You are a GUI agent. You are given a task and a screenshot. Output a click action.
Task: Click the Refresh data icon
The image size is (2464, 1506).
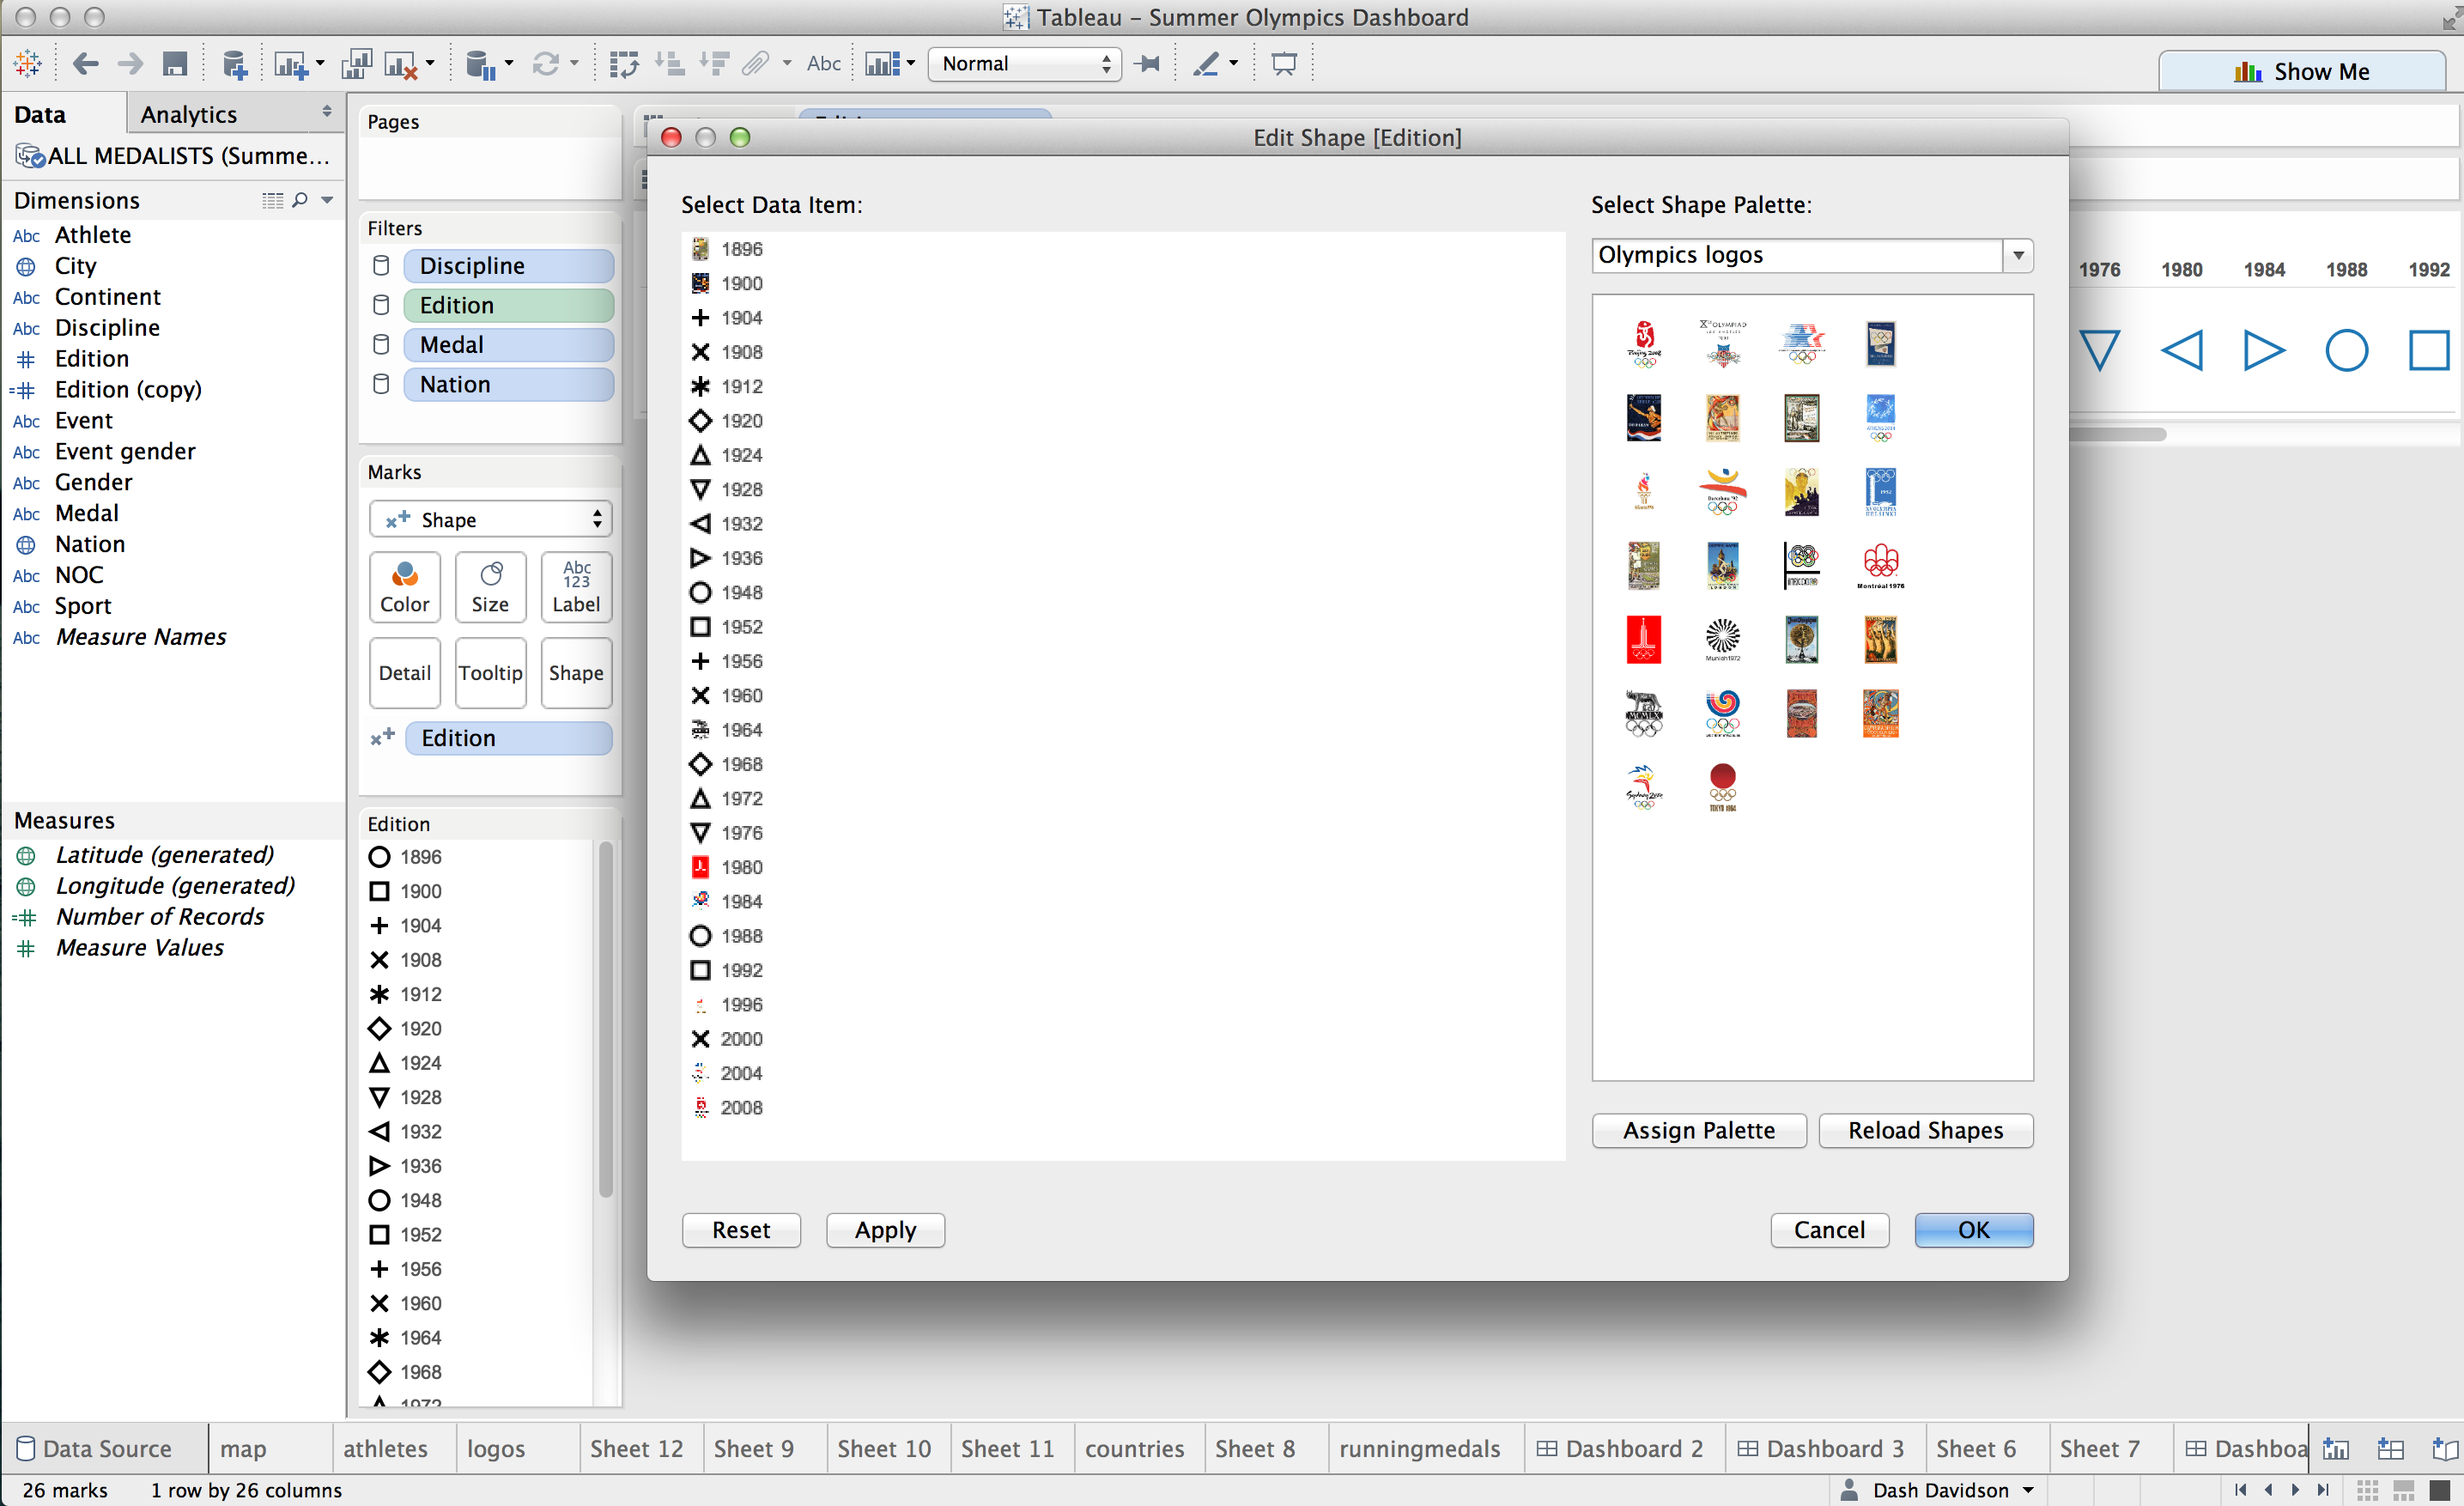click(545, 65)
